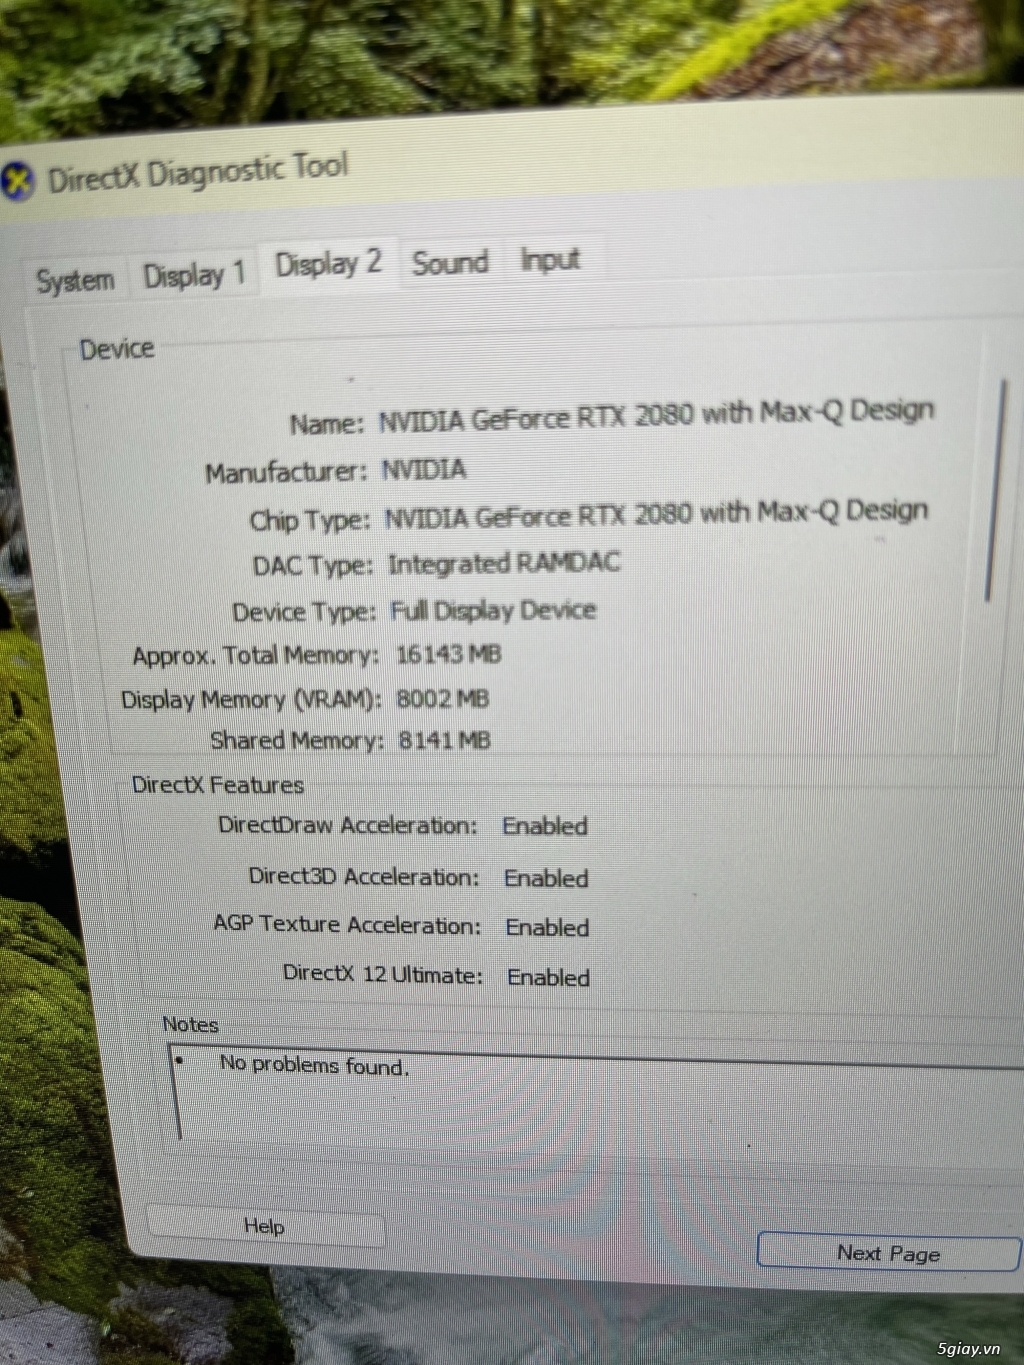Click the Chip Type value text
1024x1365 pixels.
657,514
